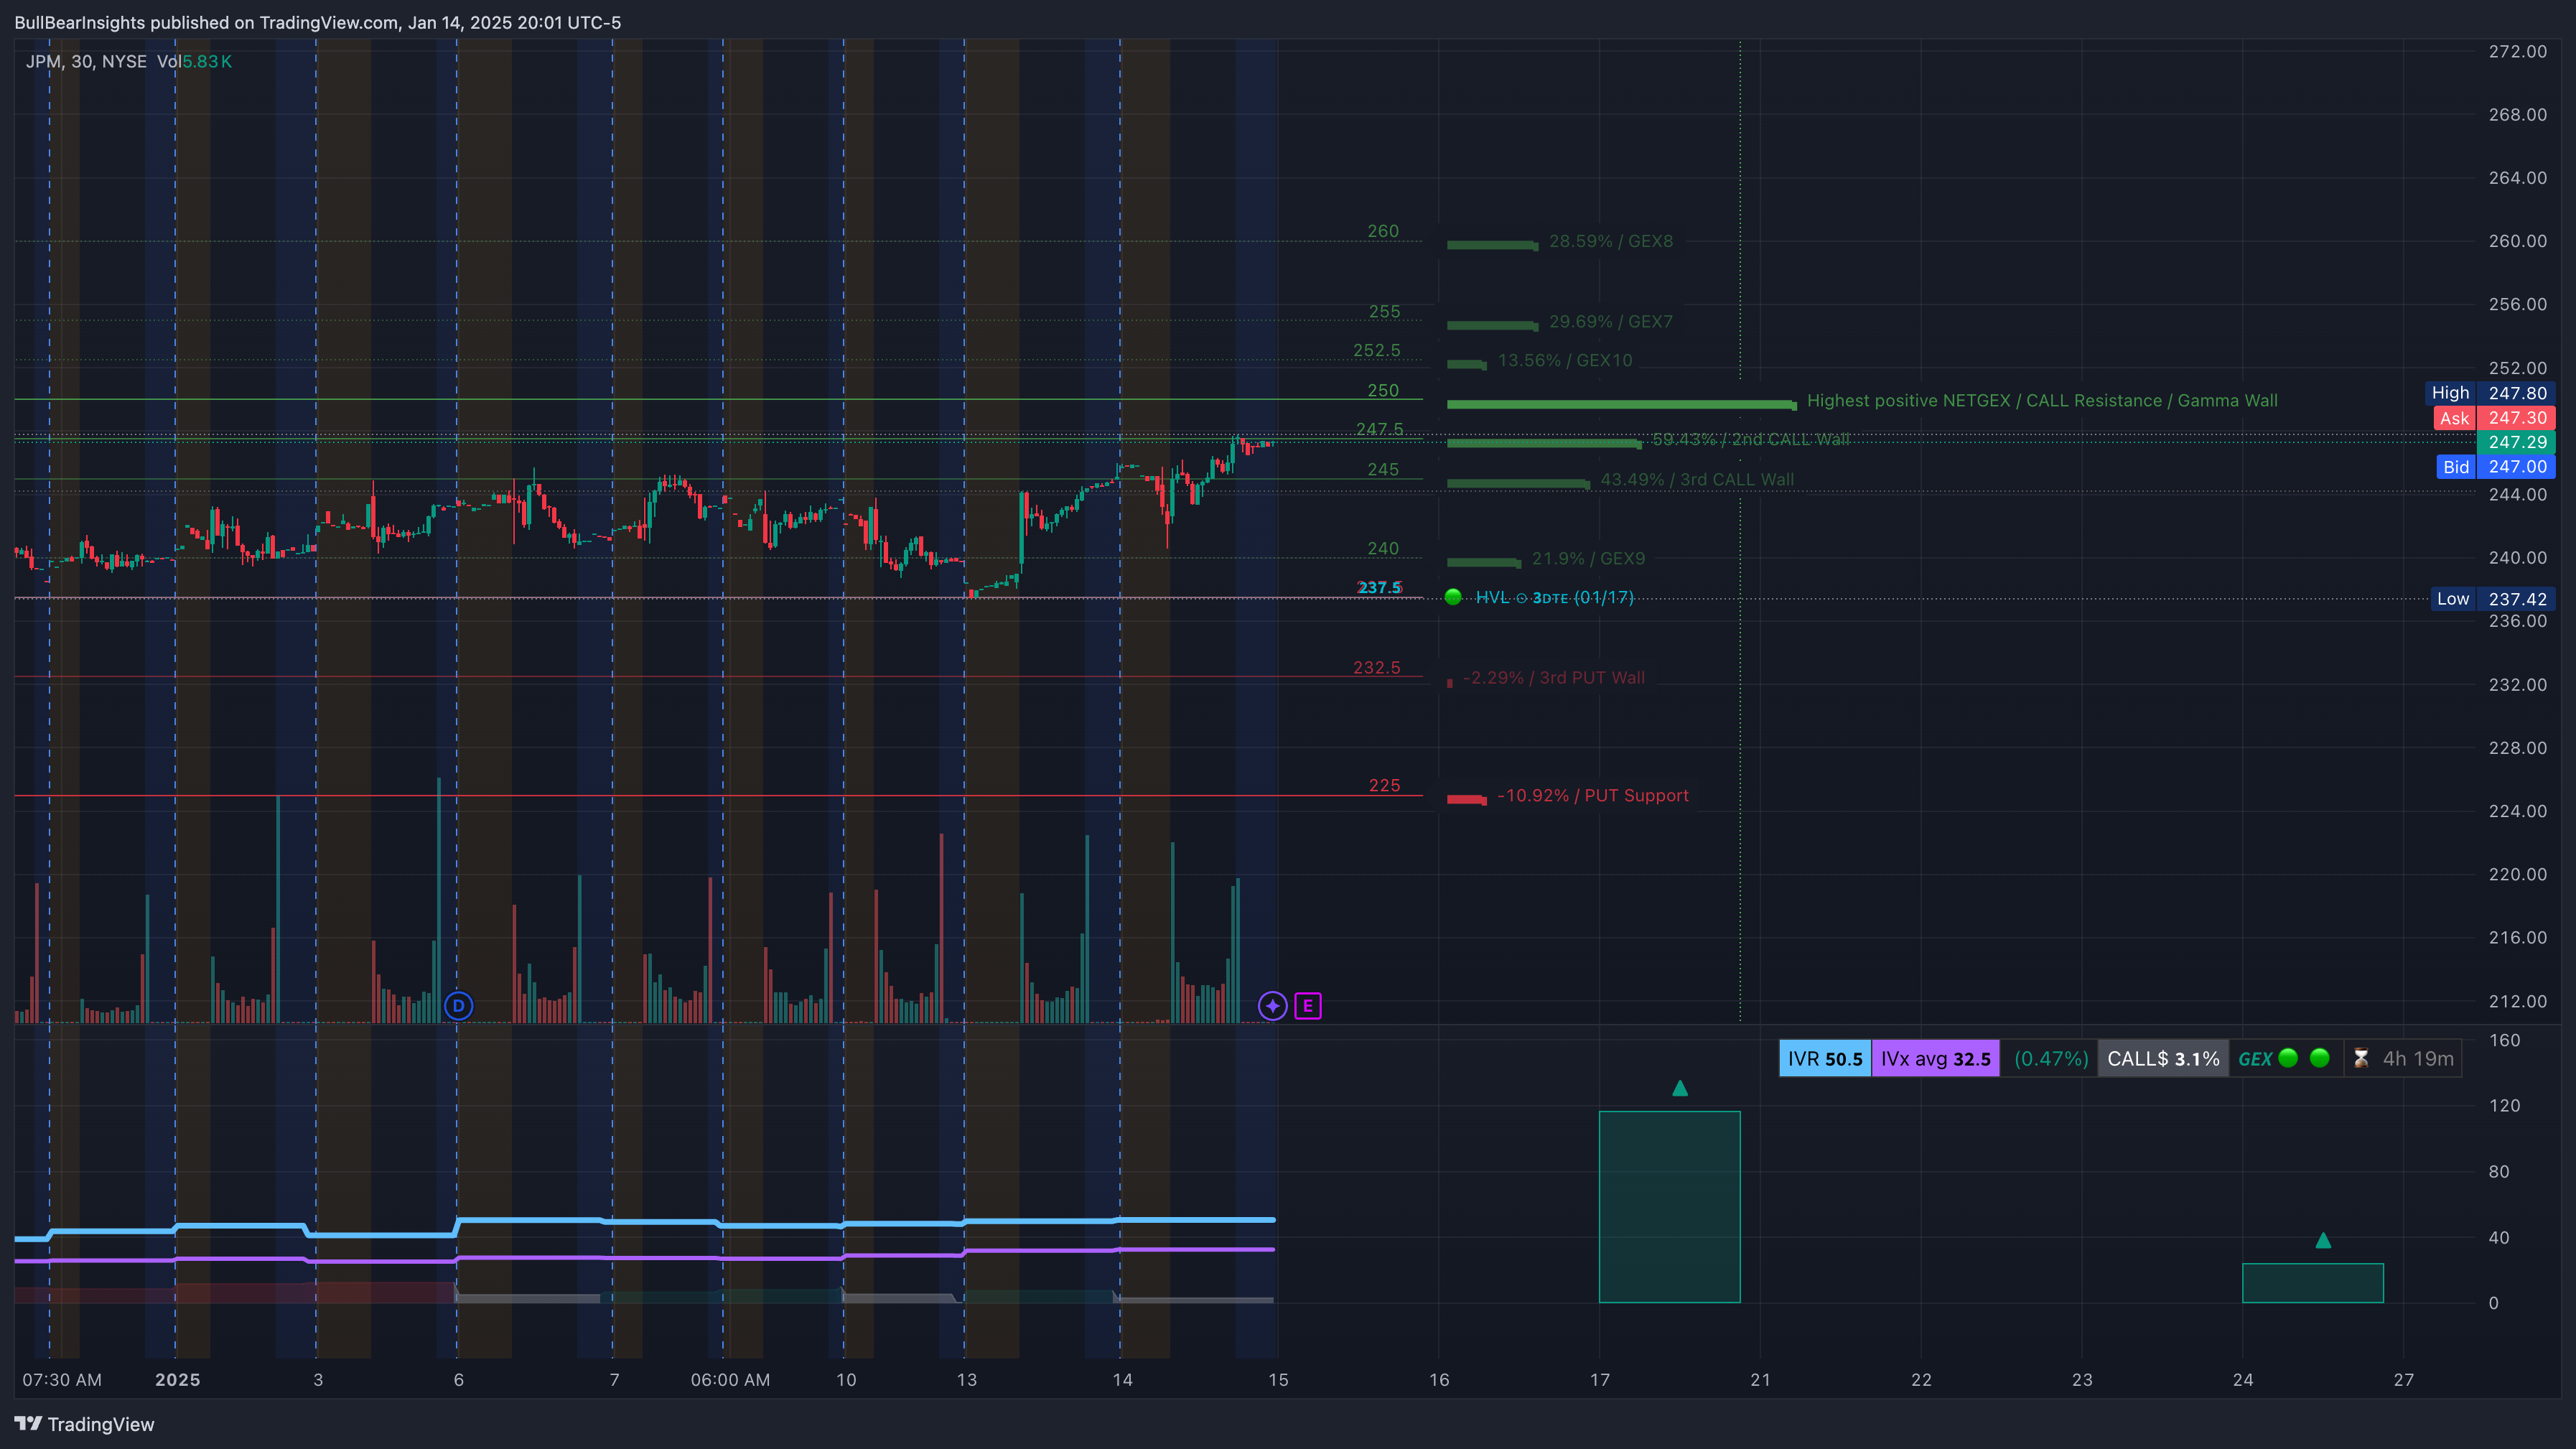2576x1449 pixels.
Task: Click the first green GEX indicator dot
Action: (2288, 1058)
